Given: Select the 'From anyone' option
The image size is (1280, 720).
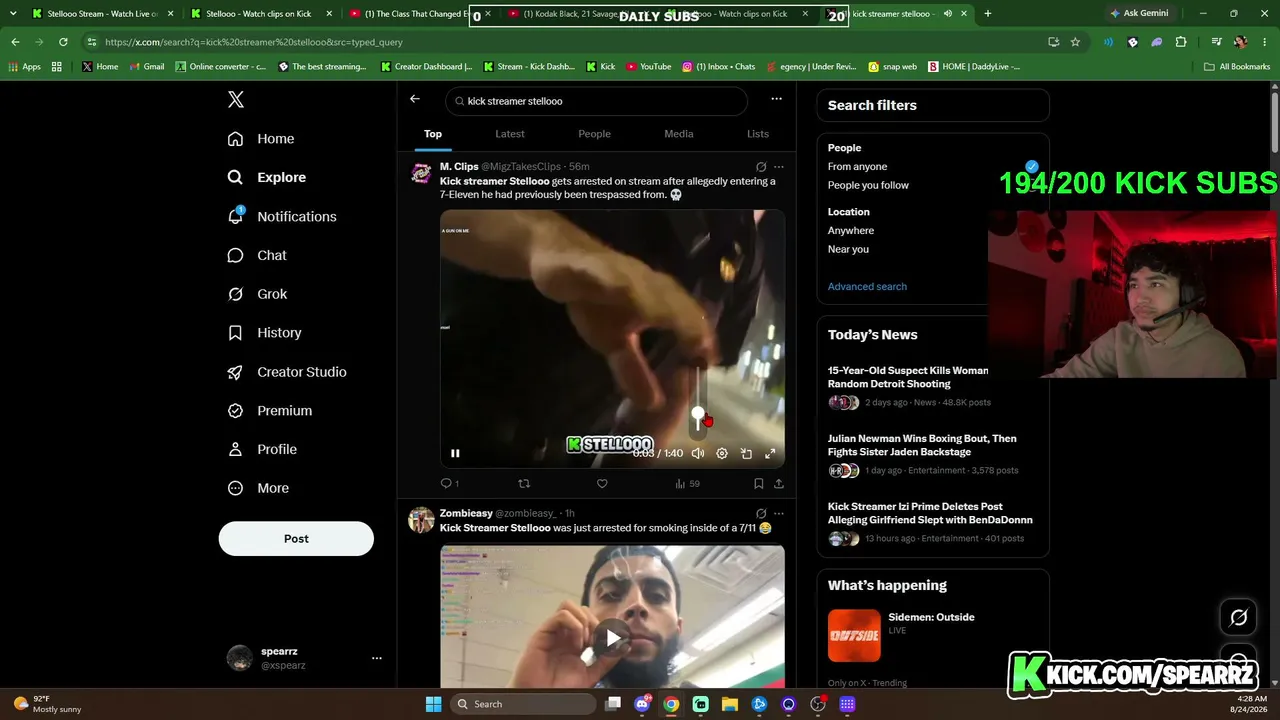Looking at the screenshot, I should pyautogui.click(x=857, y=167).
